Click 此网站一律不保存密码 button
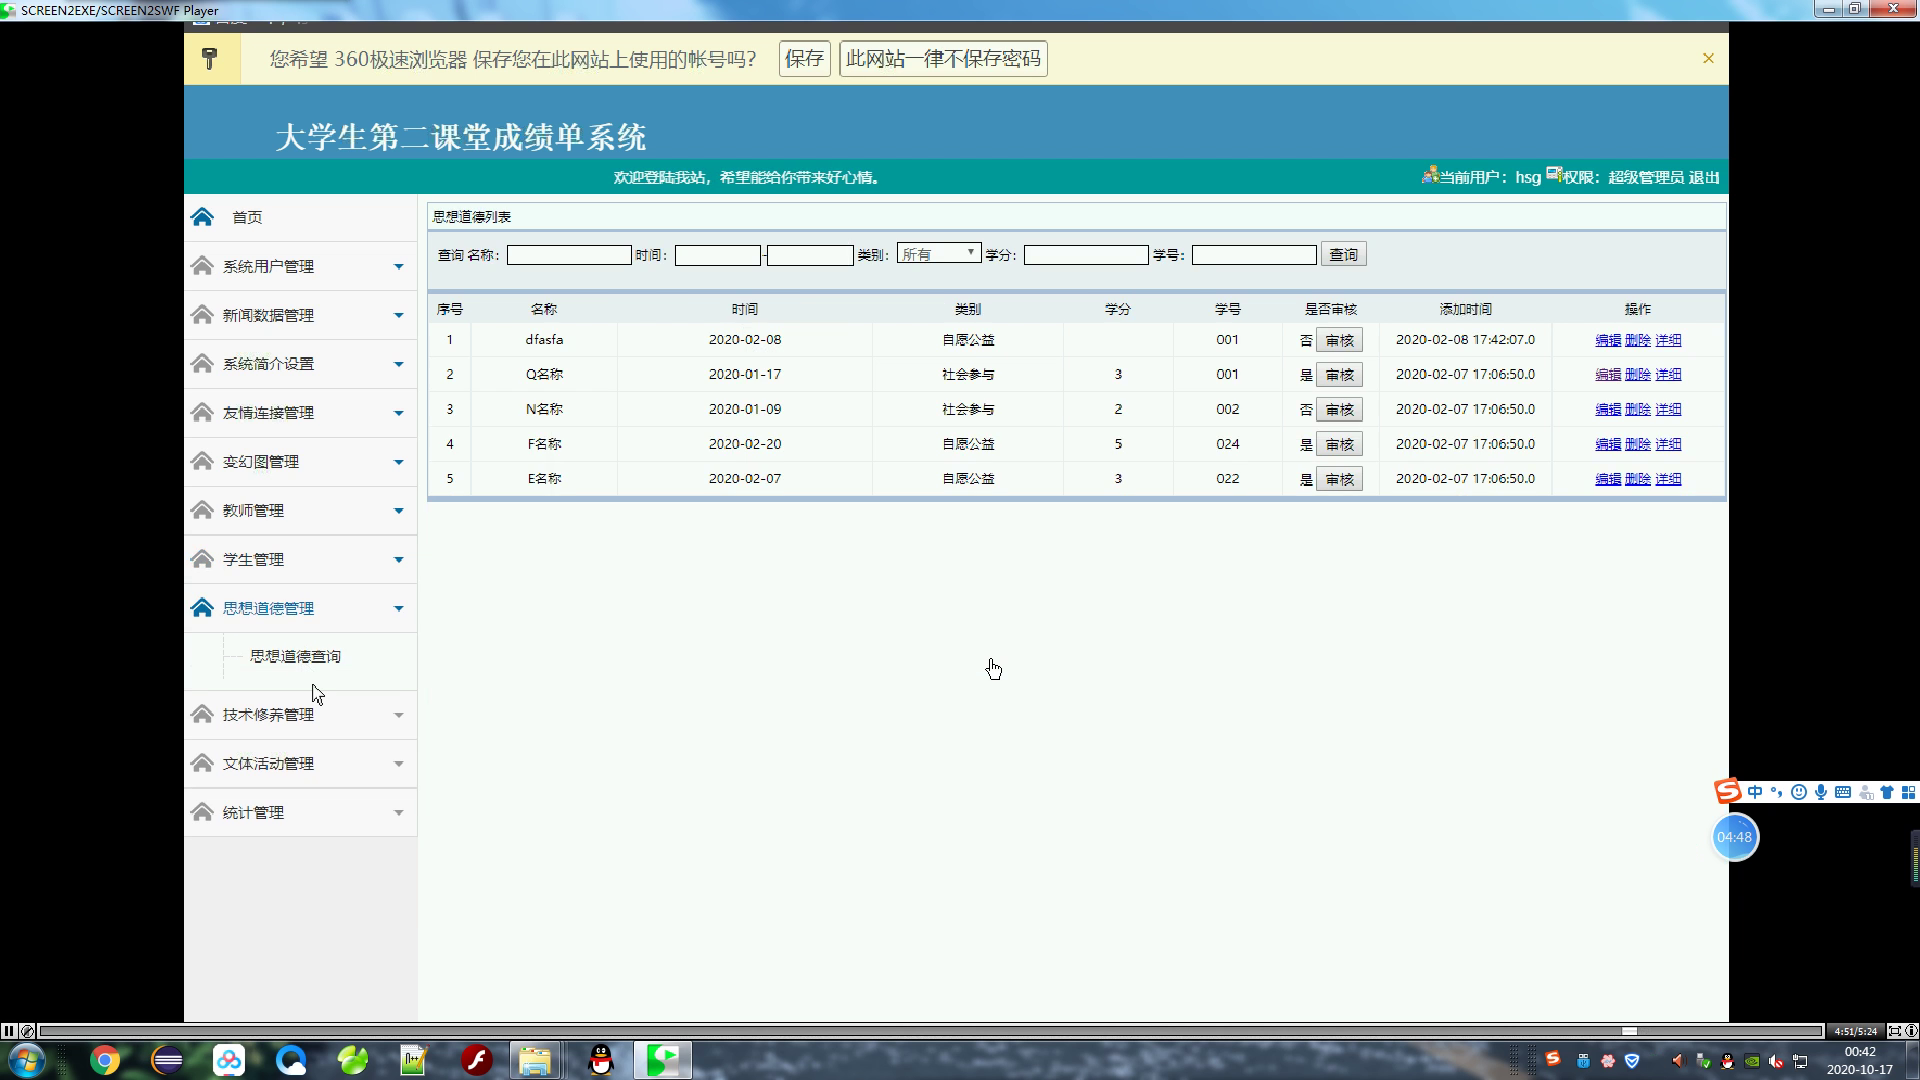This screenshot has height=1080, width=1920. pos(943,59)
